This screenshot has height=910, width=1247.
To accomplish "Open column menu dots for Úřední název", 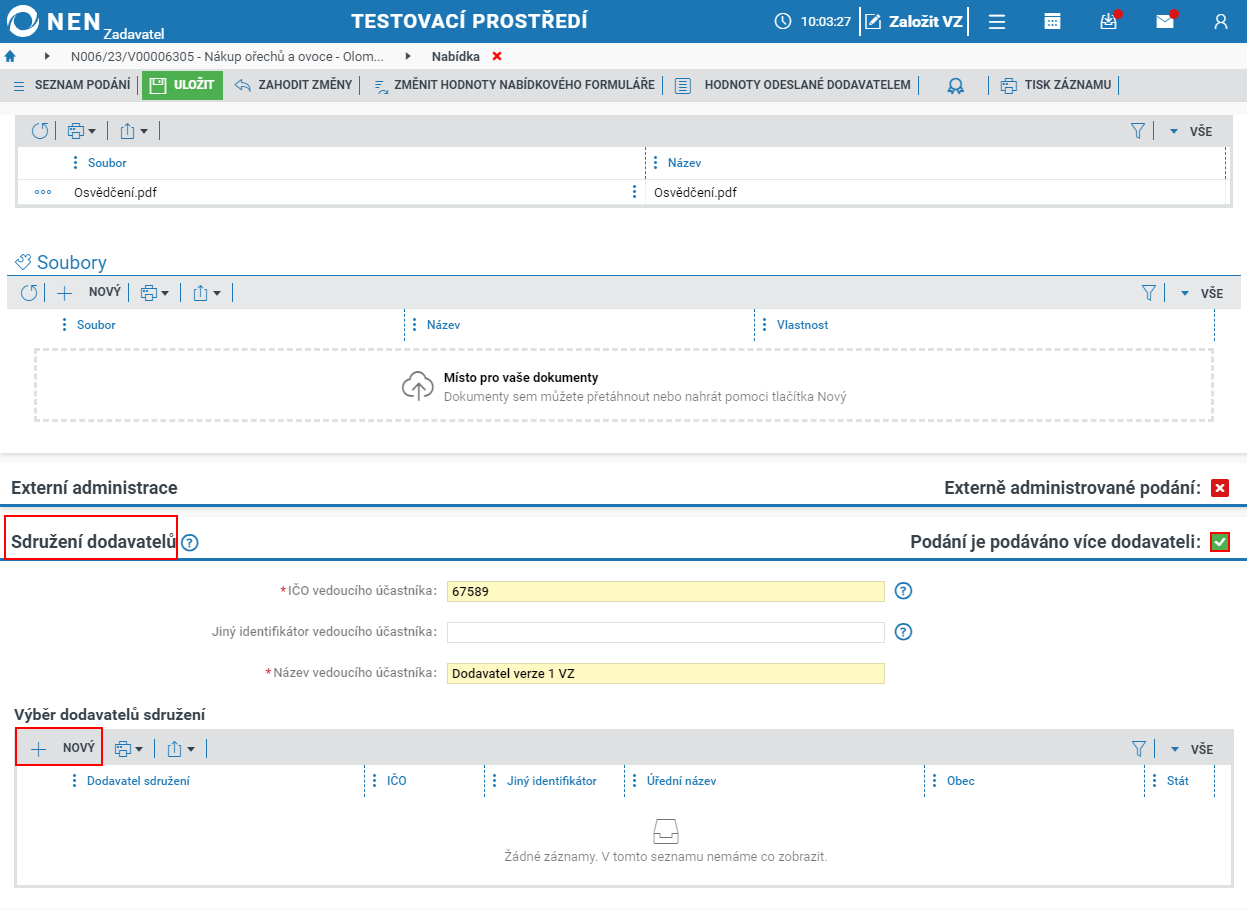I will [x=634, y=781].
